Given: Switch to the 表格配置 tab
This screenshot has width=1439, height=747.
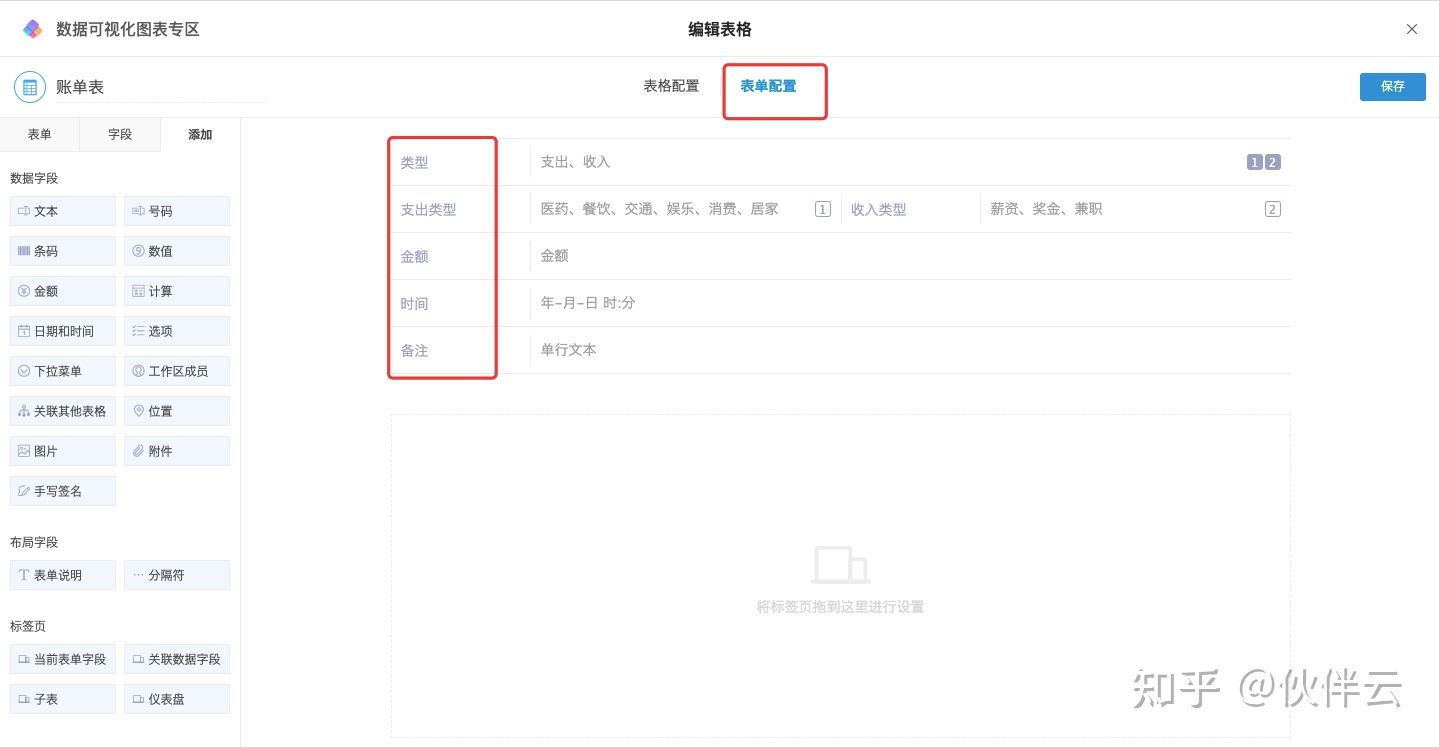Looking at the screenshot, I should 671,86.
